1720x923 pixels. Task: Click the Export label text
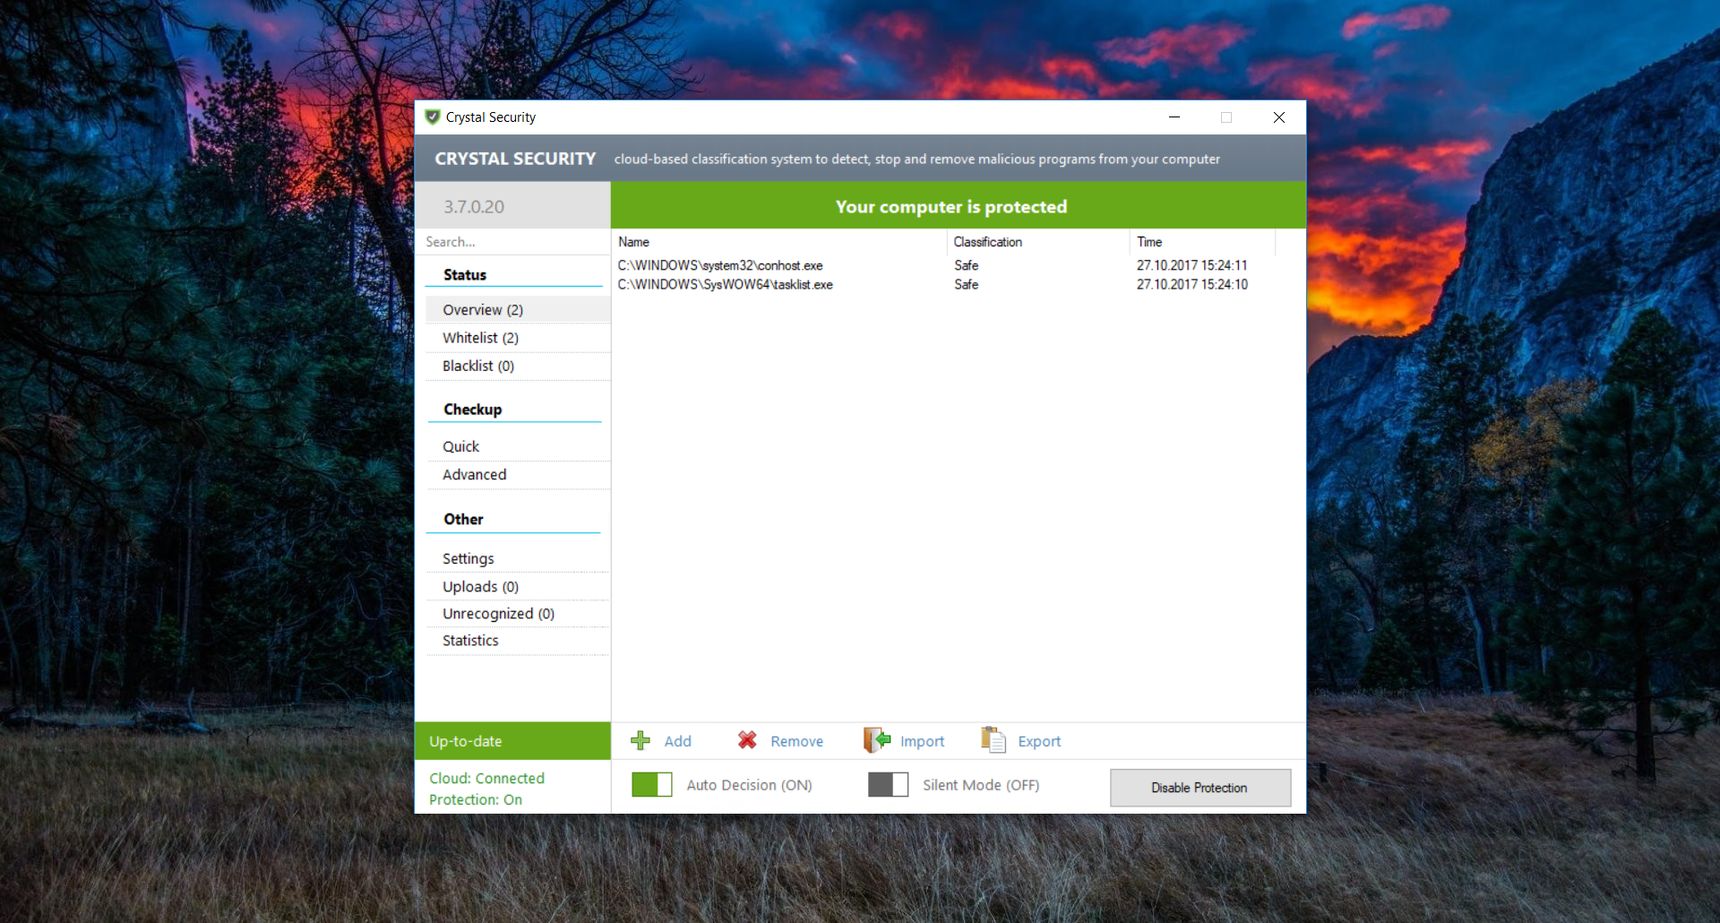(x=1039, y=742)
